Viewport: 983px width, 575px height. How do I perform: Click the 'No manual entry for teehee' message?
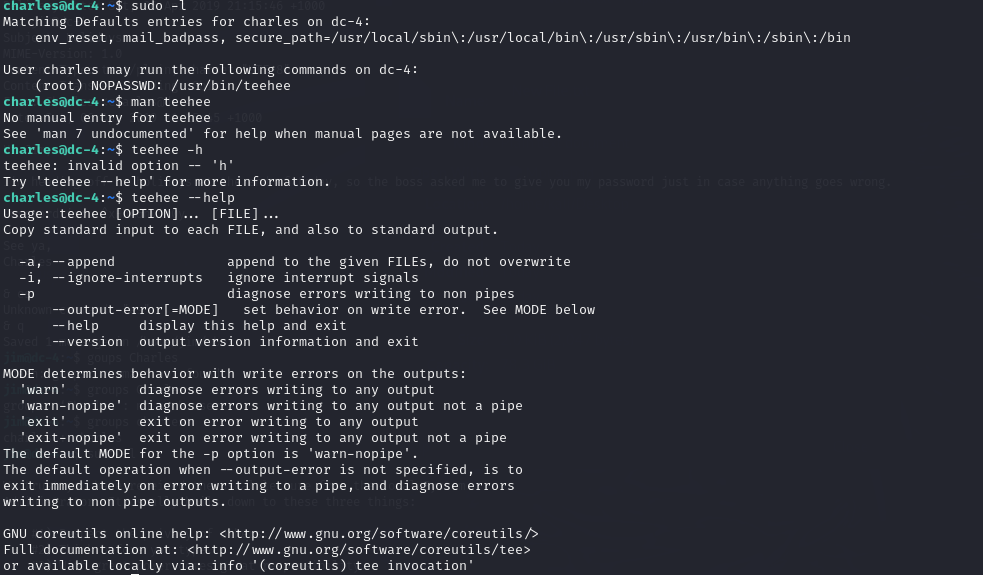[107, 118]
